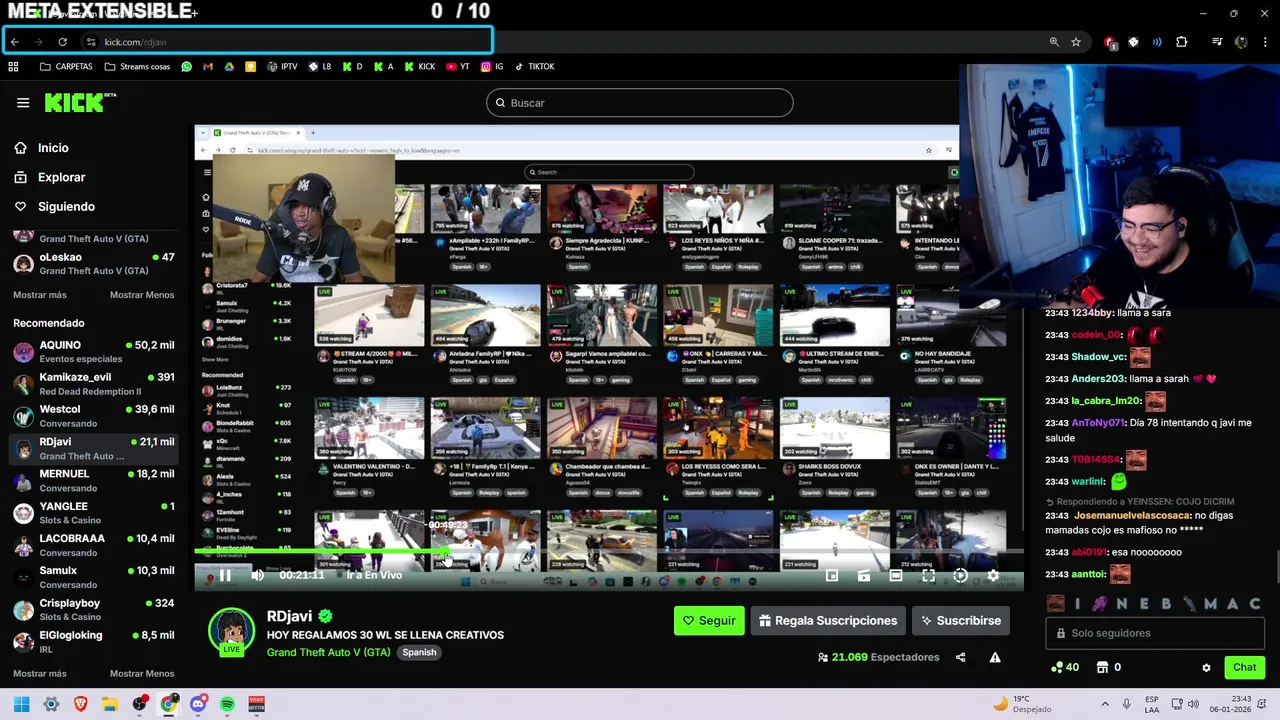Open the channel points balance showing 40
The width and height of the screenshot is (1280, 720).
tap(1064, 667)
